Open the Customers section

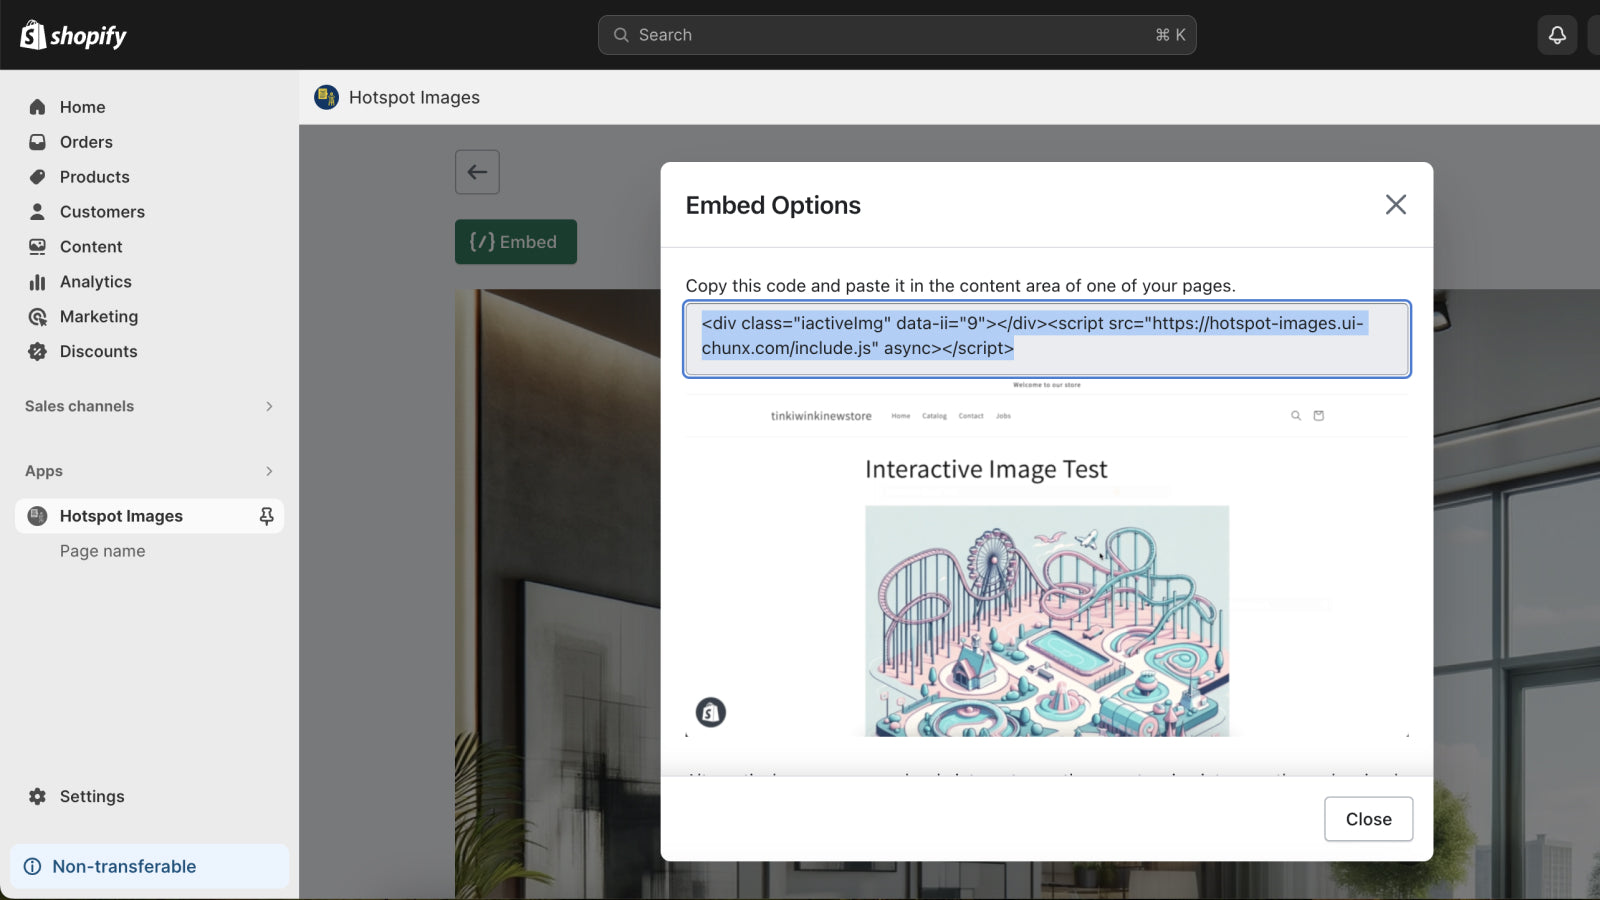tap(101, 211)
